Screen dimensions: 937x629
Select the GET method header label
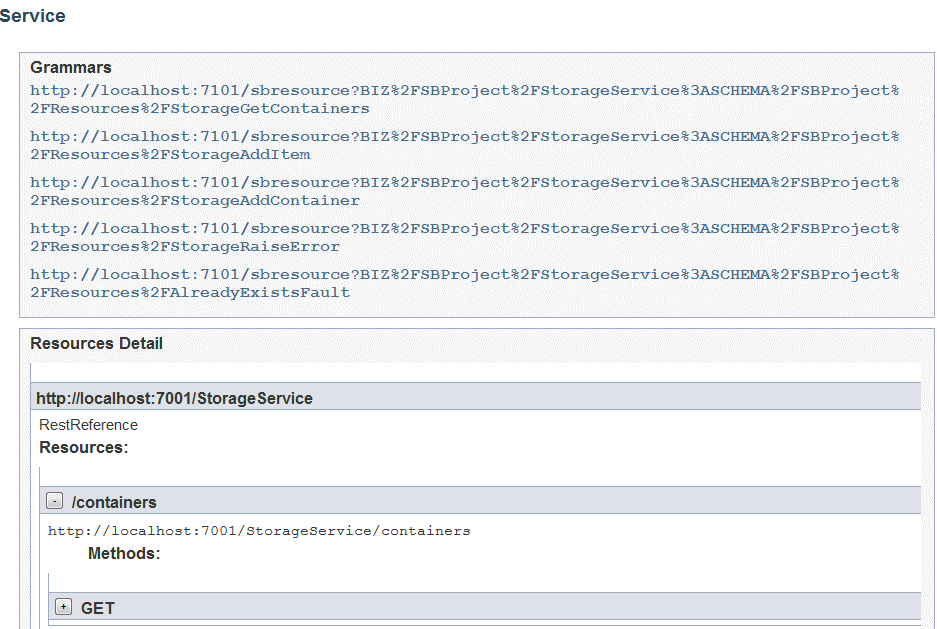point(97,608)
